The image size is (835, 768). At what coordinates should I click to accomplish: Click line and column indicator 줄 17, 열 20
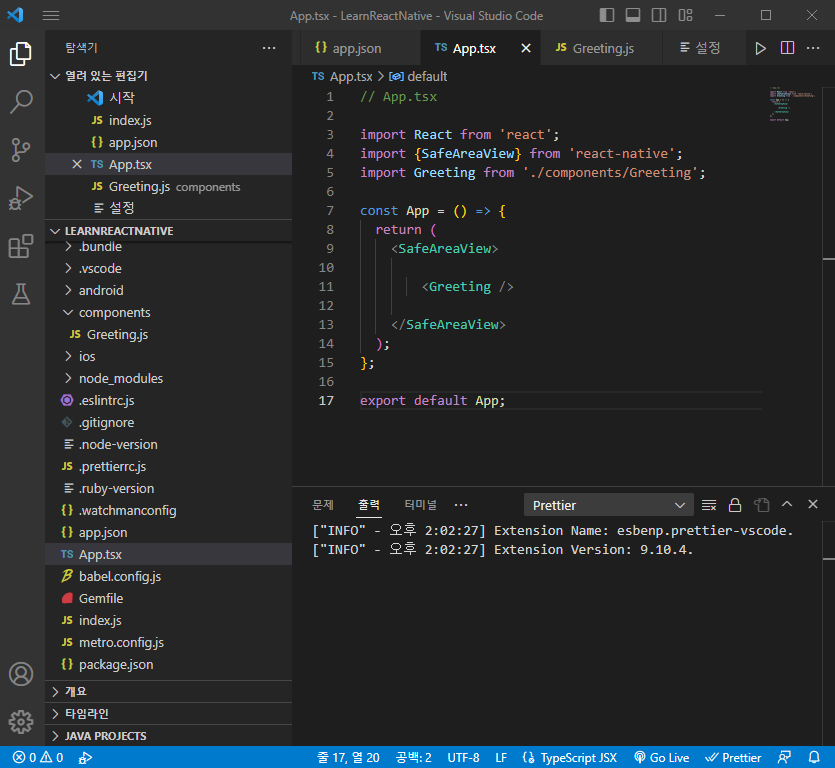click(x=348, y=757)
